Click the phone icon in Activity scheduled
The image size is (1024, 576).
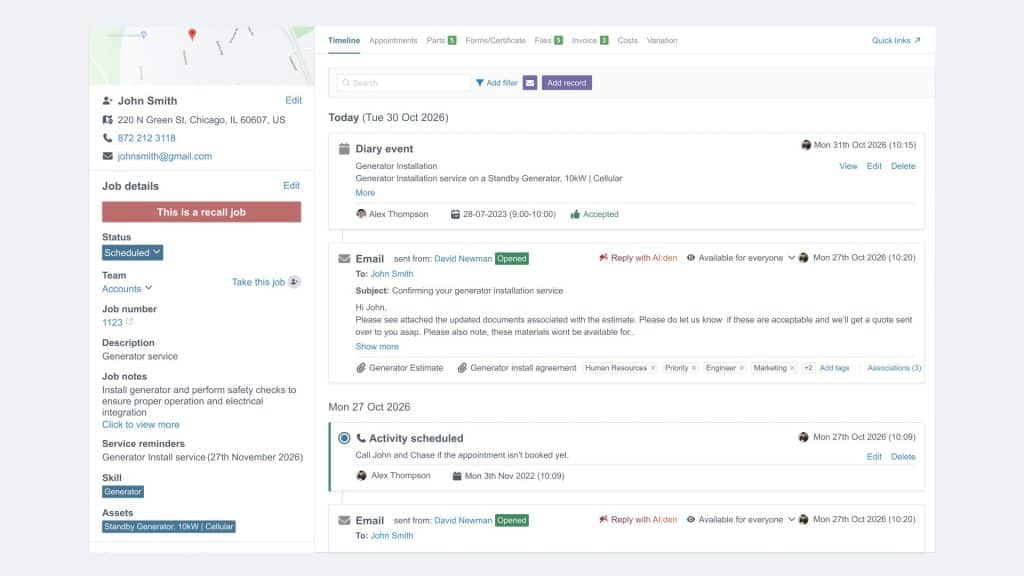pyautogui.click(x=360, y=438)
